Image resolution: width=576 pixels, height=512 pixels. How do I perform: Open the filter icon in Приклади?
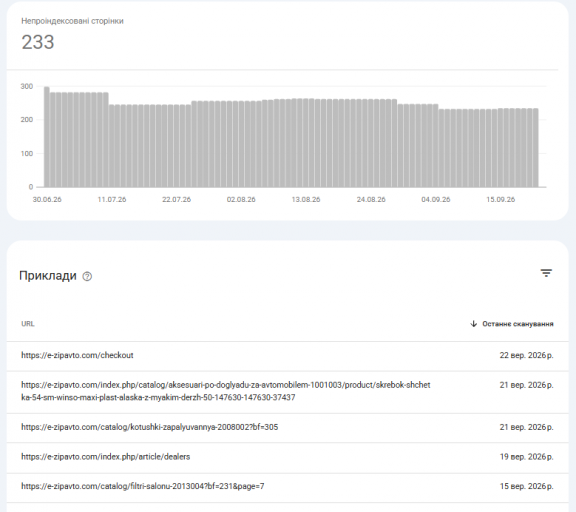coord(546,273)
